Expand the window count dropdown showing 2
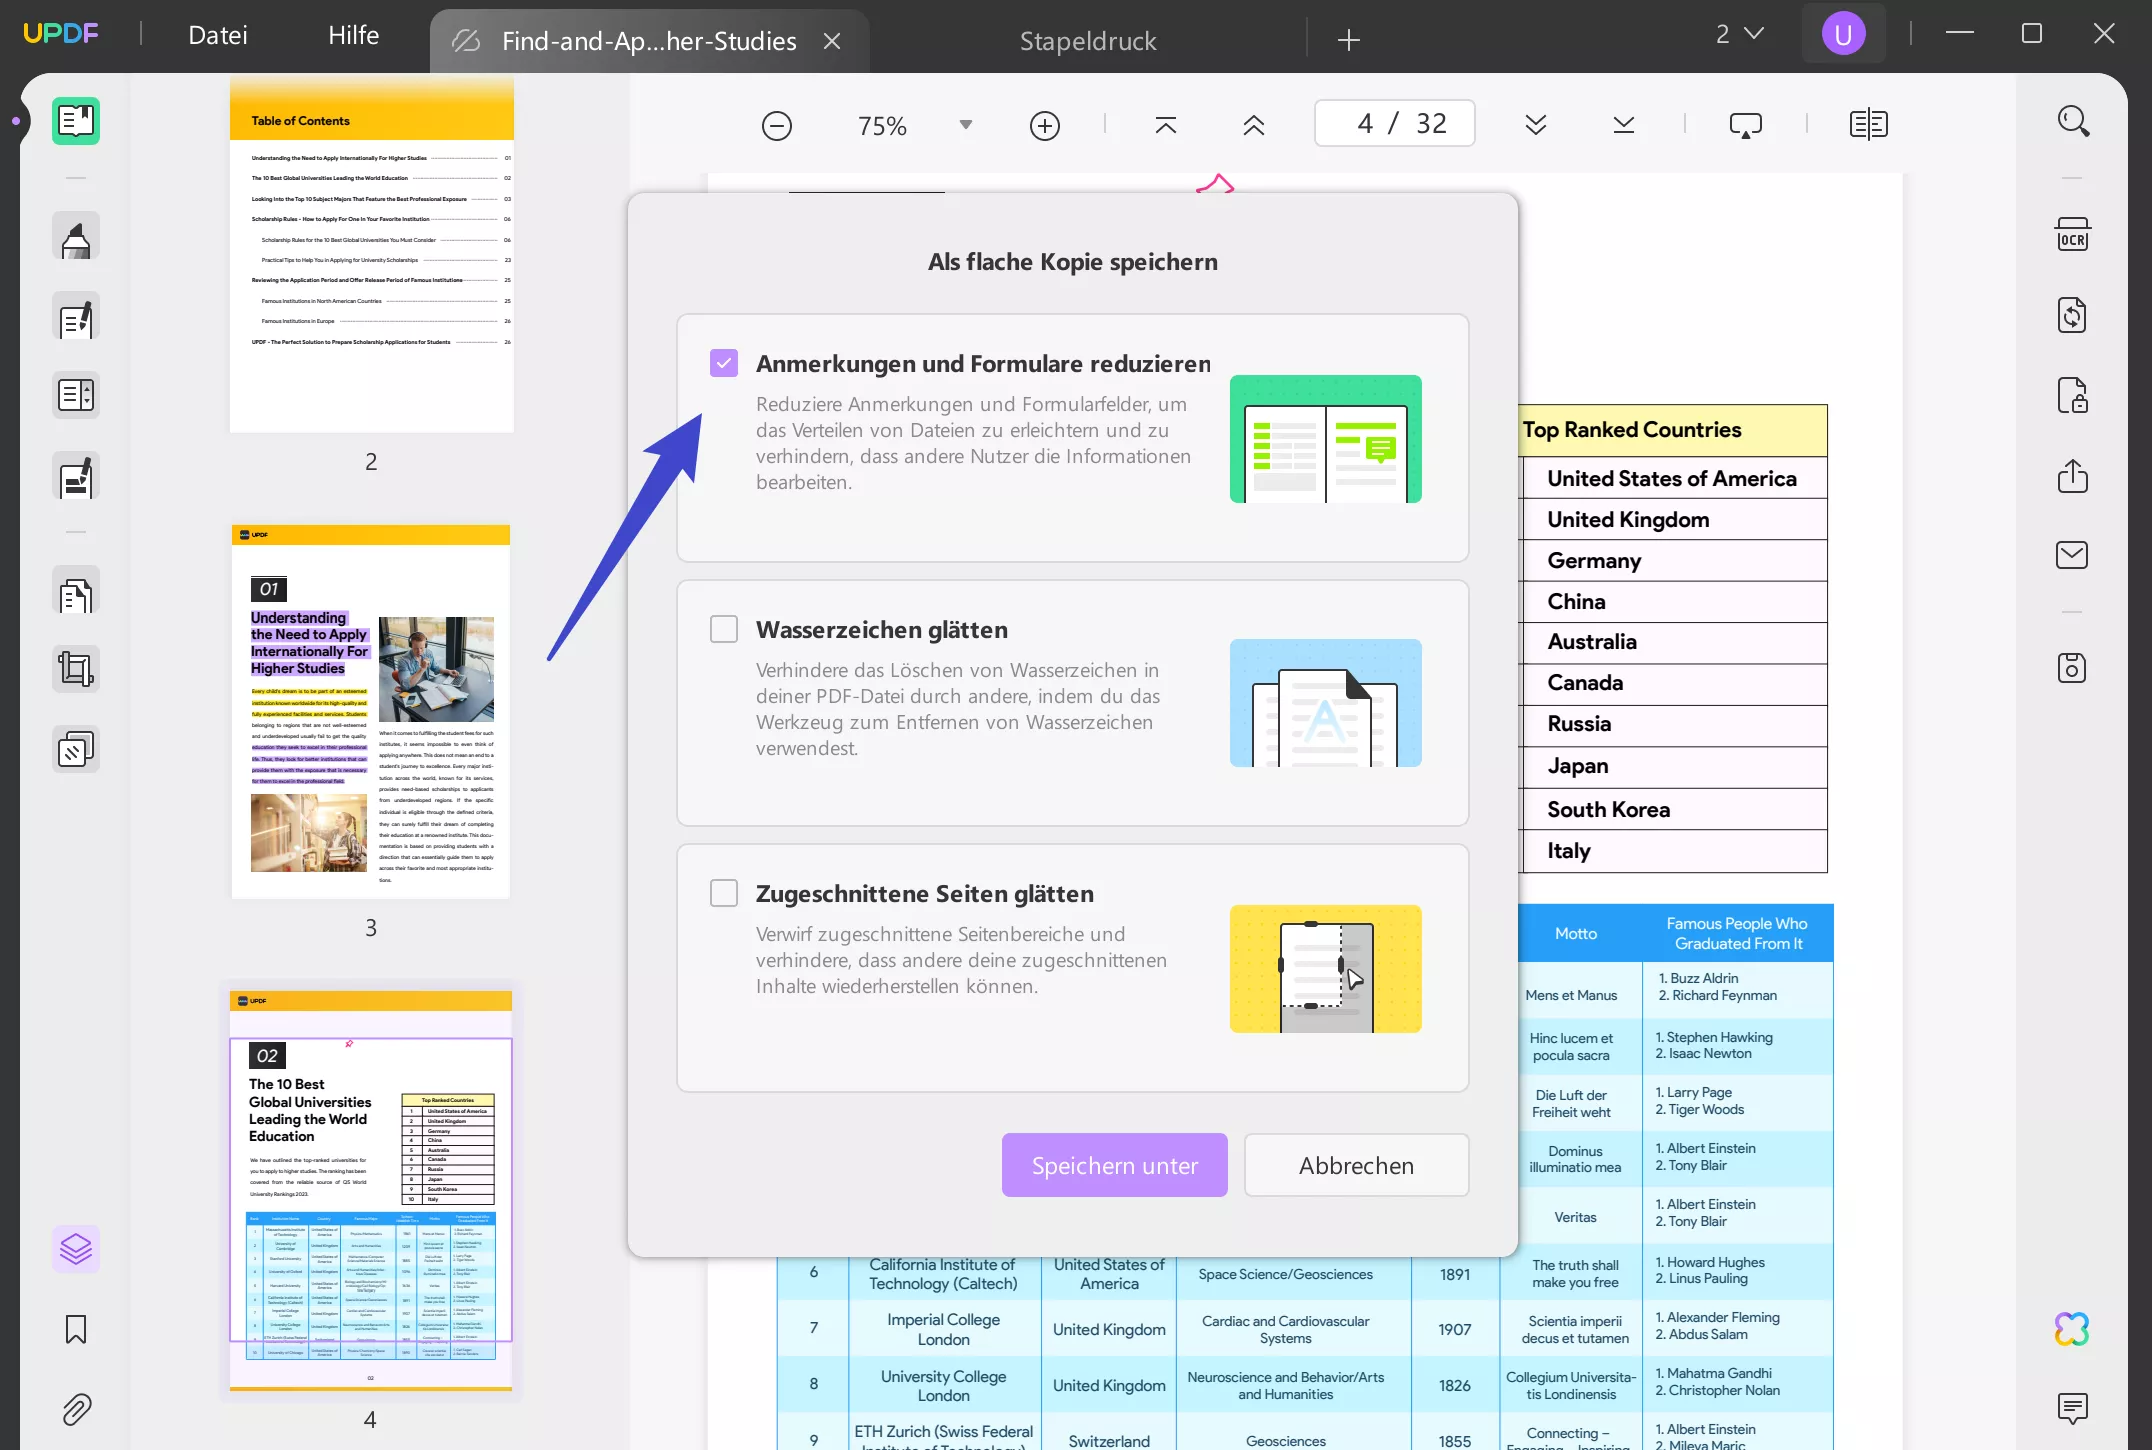2152x1450 pixels. [x=1739, y=34]
